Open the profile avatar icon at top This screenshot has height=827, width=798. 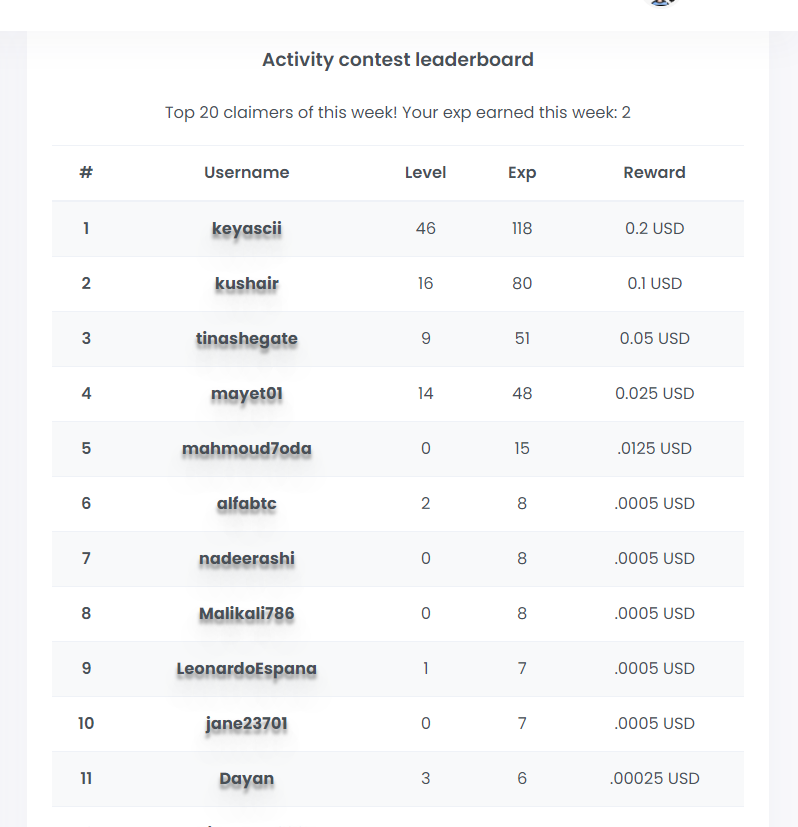(660, 3)
